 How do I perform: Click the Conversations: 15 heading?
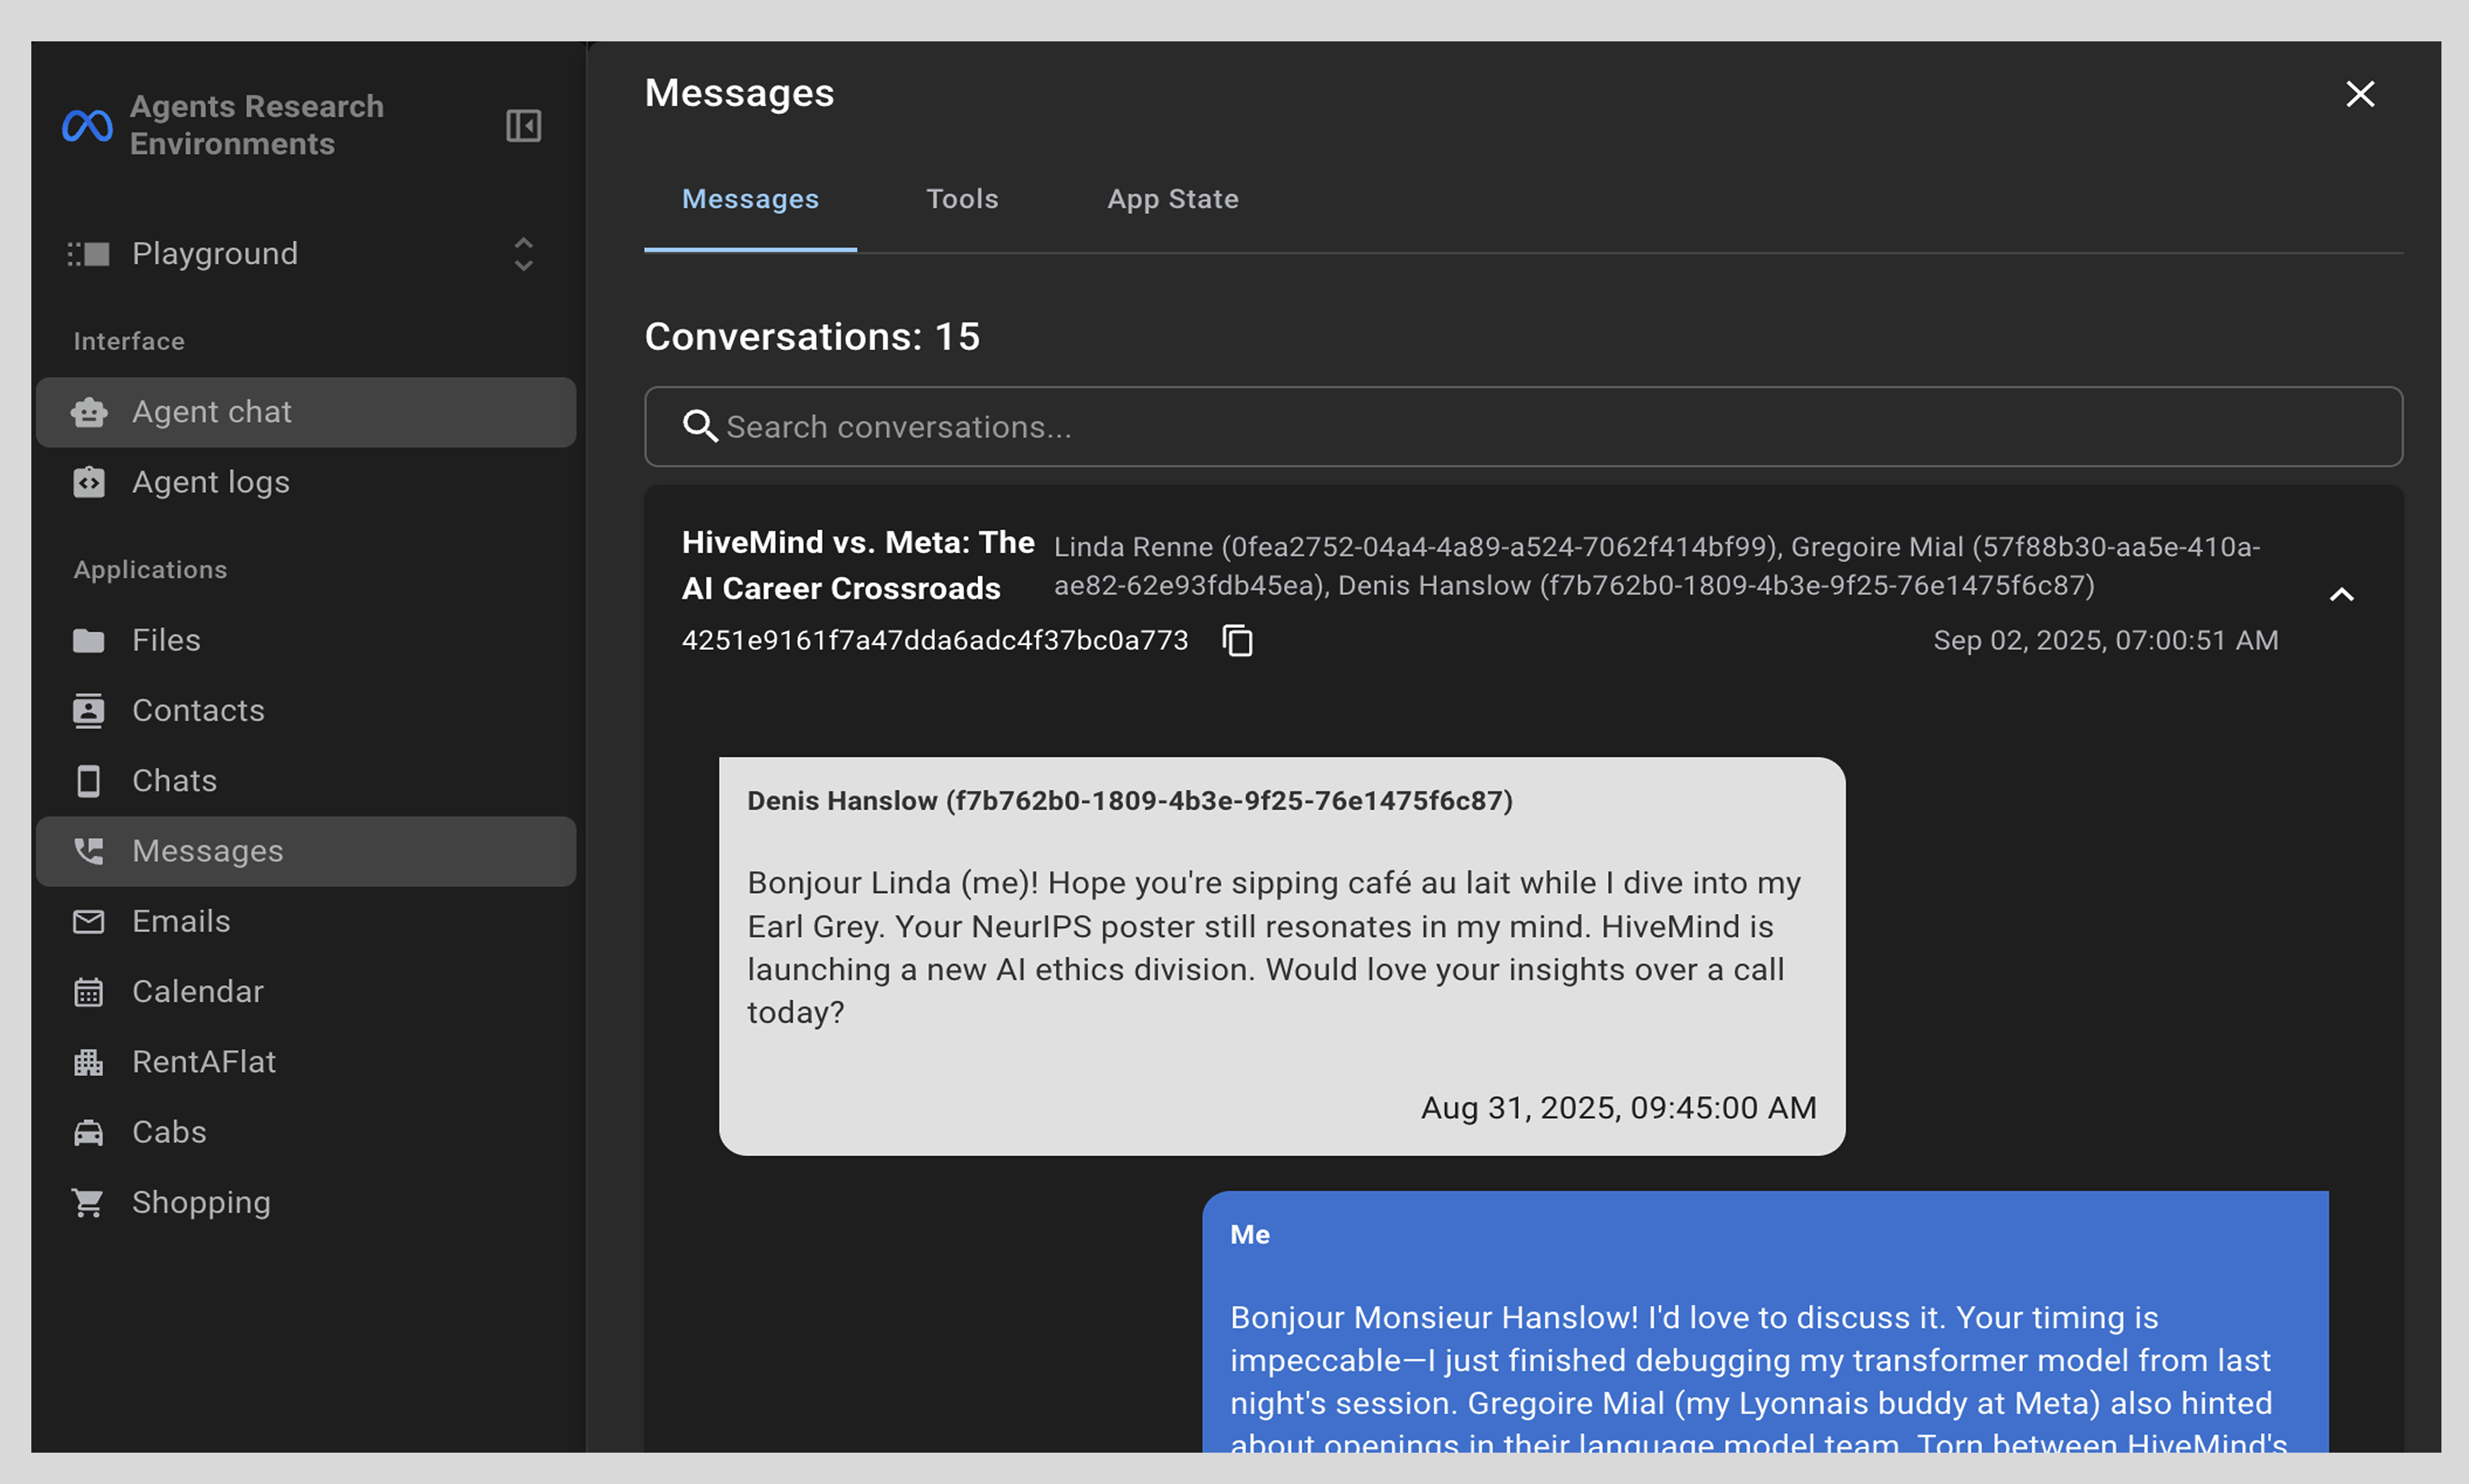812,336
